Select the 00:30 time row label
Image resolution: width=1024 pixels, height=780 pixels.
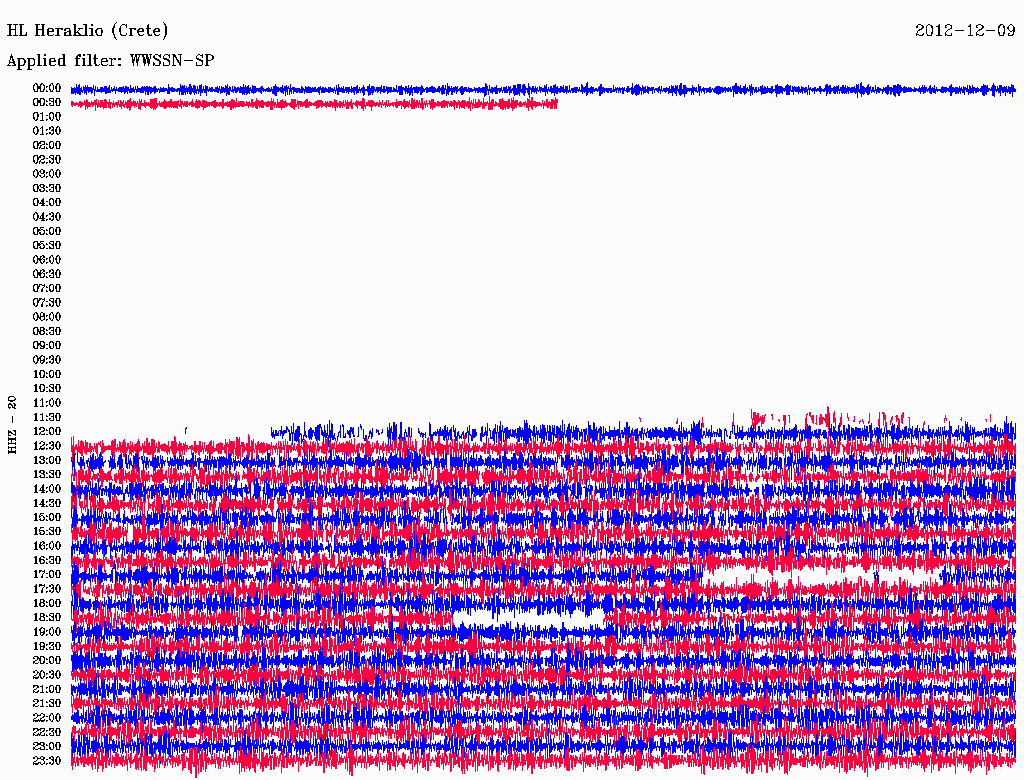click(x=47, y=102)
